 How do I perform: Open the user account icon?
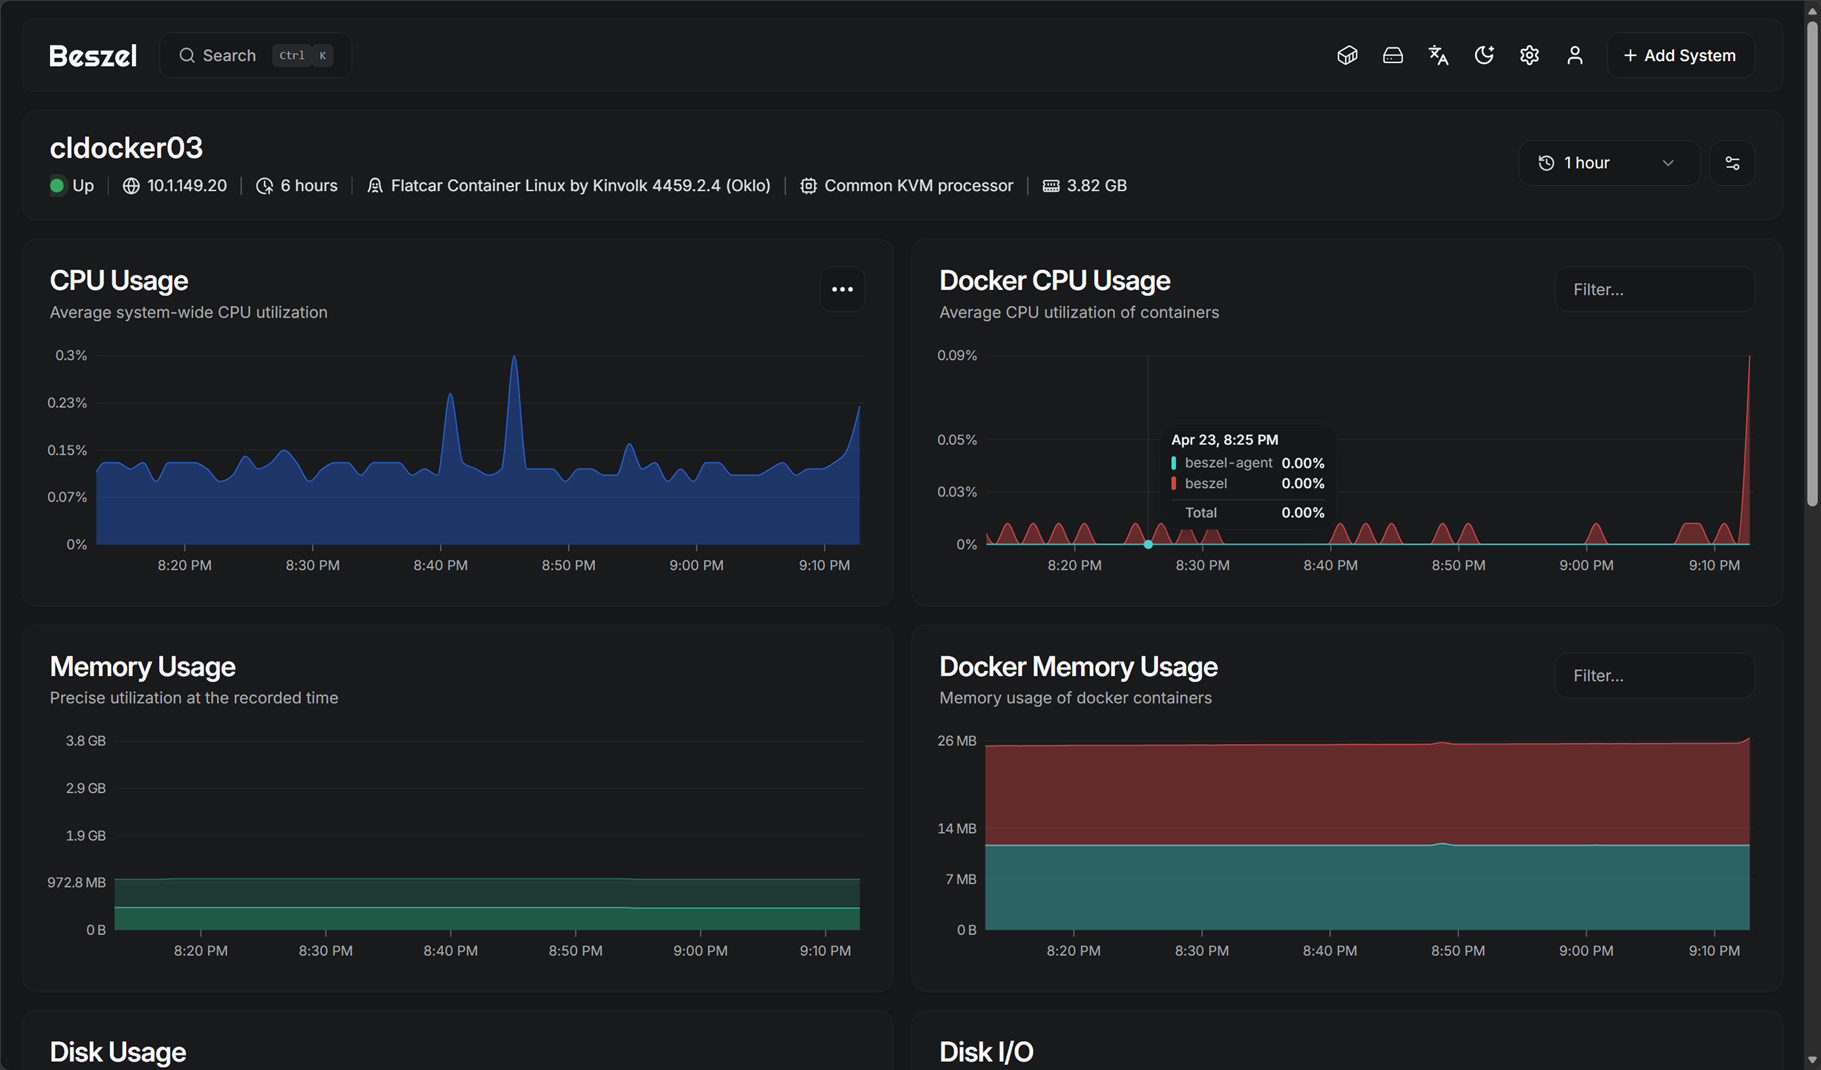(1574, 56)
